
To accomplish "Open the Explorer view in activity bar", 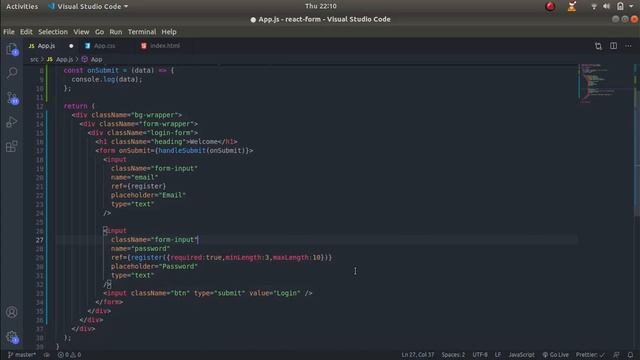I will click(12, 50).
